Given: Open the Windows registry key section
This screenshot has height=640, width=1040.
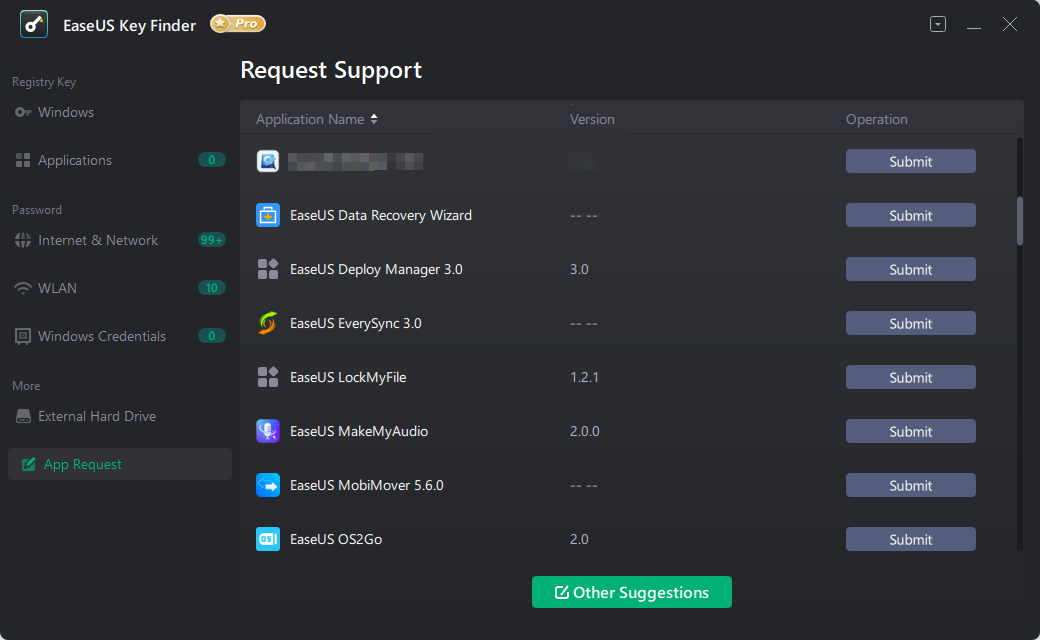Looking at the screenshot, I should click(x=66, y=112).
